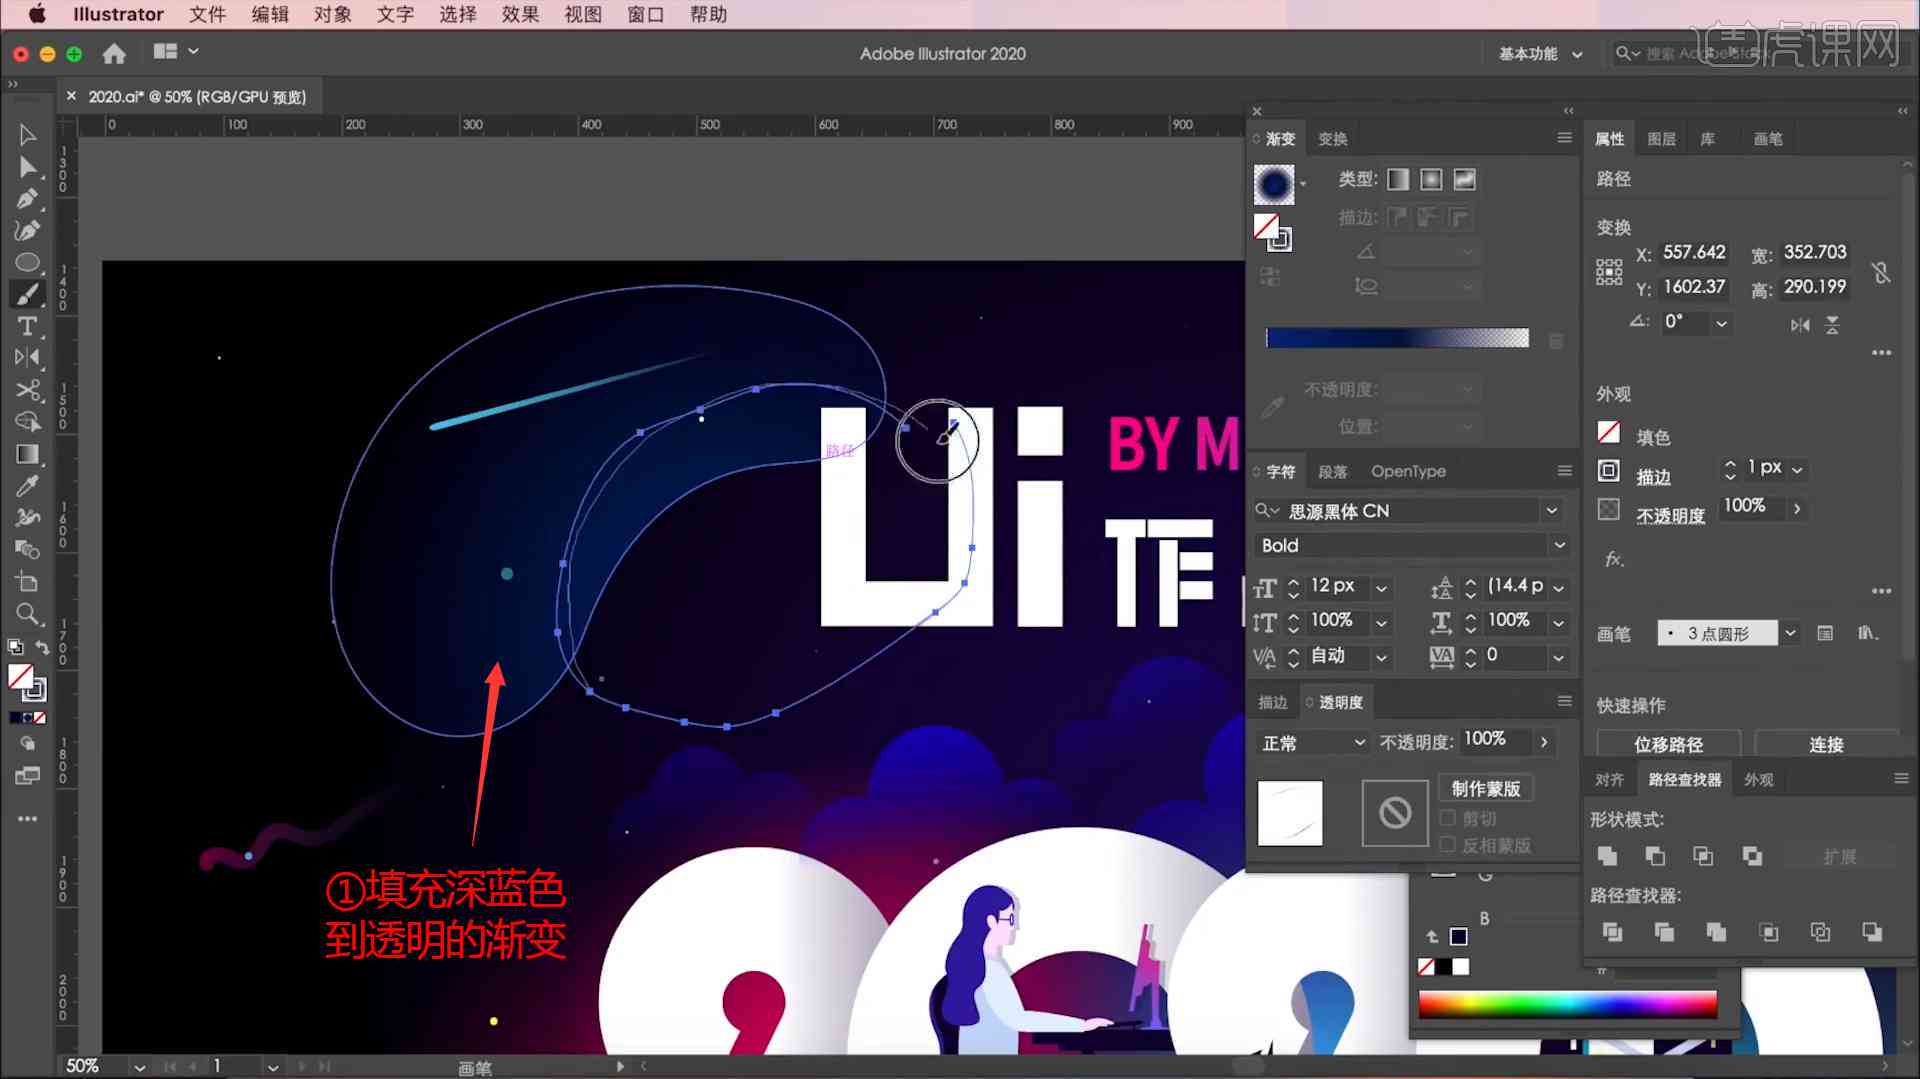
Task: Click the 连接 quick action button
Action: point(1826,744)
